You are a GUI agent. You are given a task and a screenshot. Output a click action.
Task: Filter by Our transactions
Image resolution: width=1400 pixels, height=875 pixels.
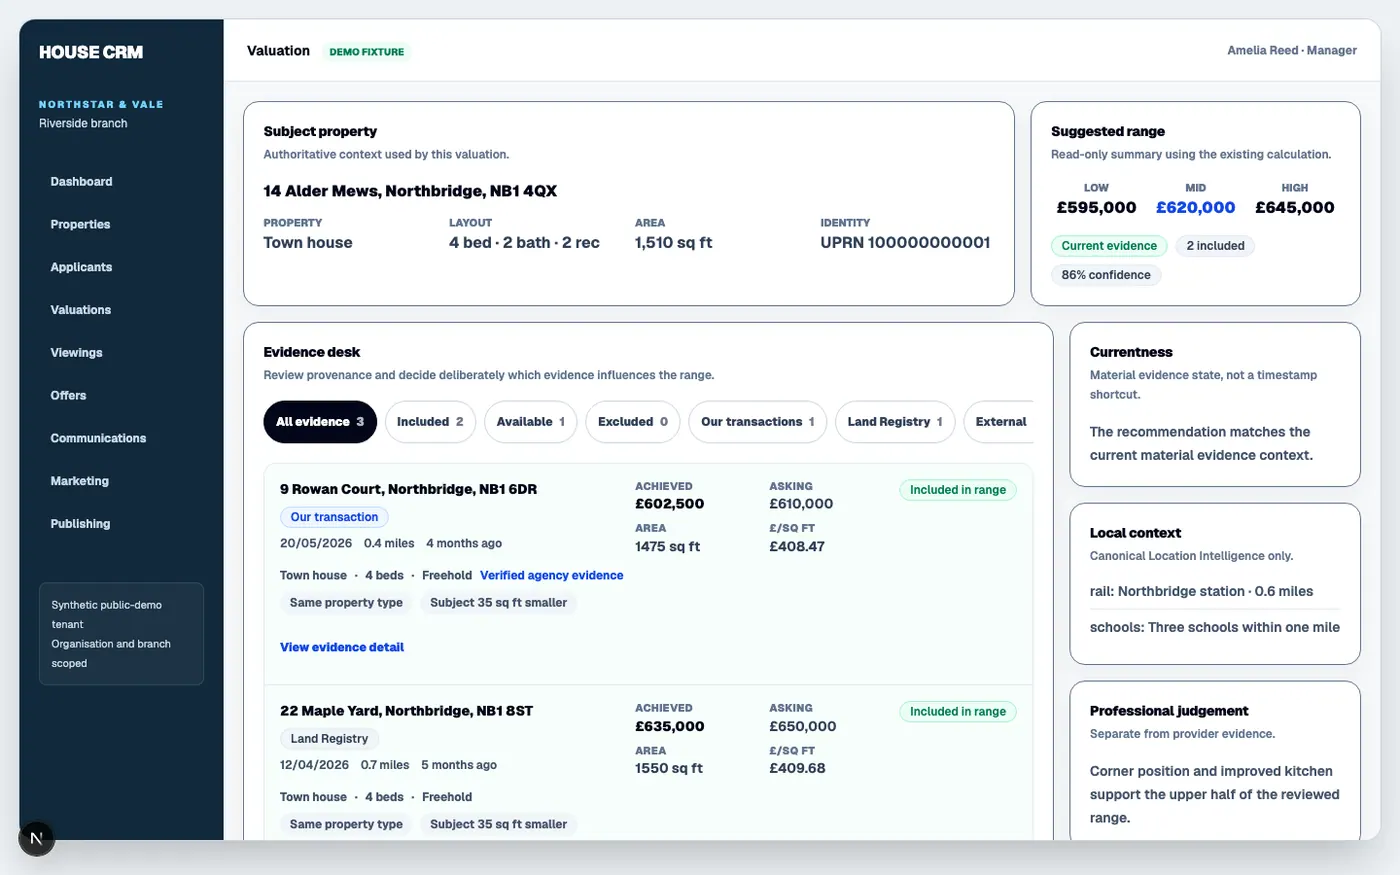[758, 422]
